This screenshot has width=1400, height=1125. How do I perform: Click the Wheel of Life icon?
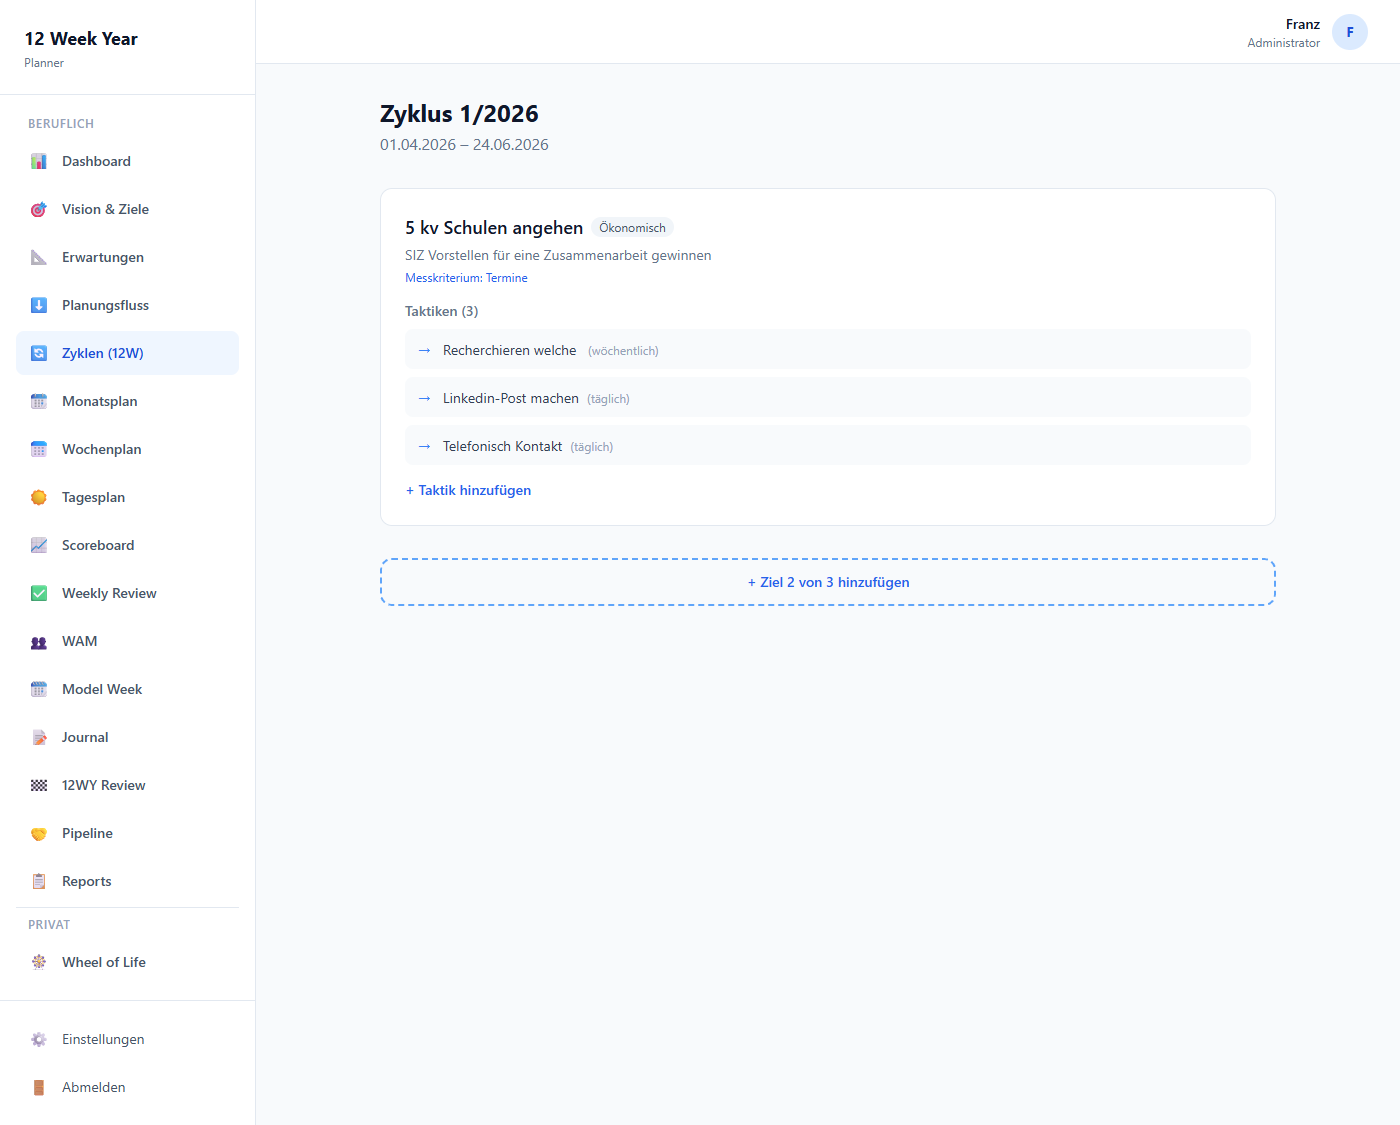coord(39,963)
